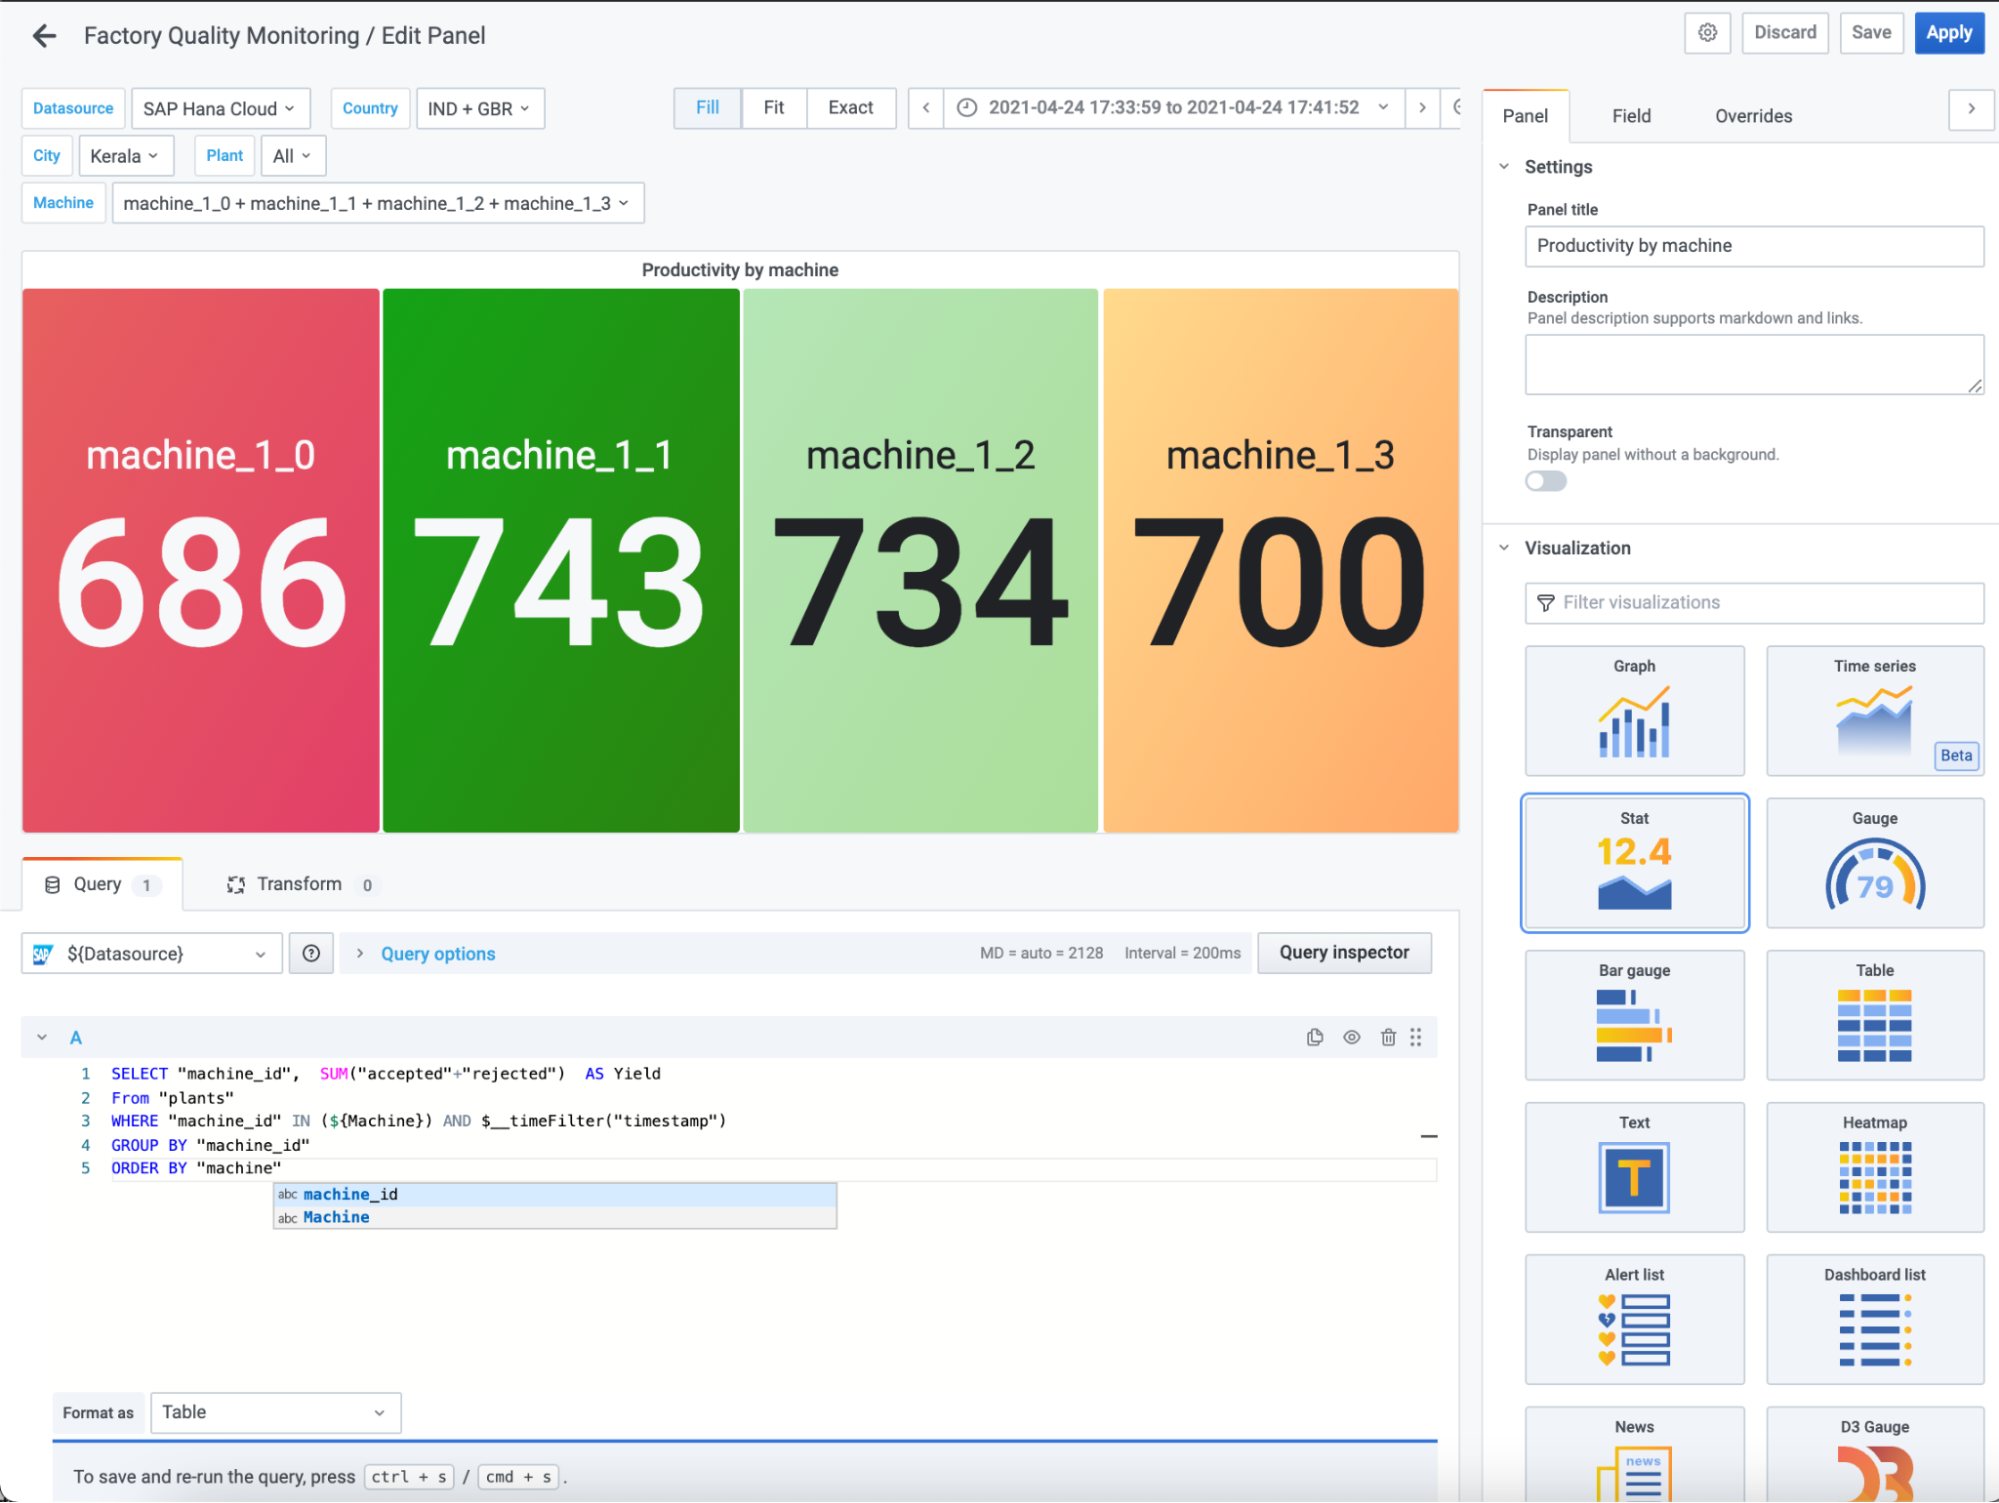1999x1503 pixels.
Task: Click the Filter visualizations search field
Action: (1753, 602)
